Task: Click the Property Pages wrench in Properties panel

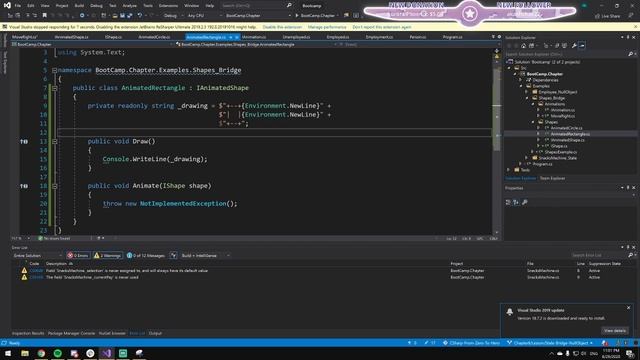Action: pyautogui.click(x=524, y=202)
